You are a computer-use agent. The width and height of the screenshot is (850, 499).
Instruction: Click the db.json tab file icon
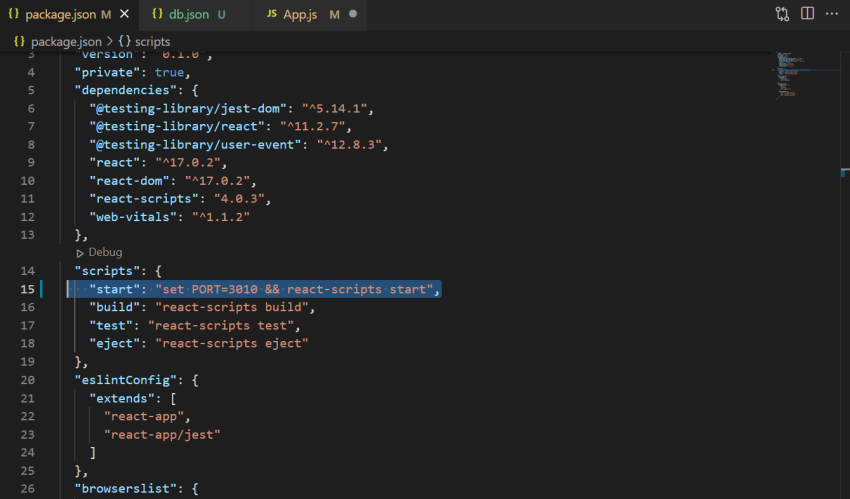pyautogui.click(x=157, y=14)
